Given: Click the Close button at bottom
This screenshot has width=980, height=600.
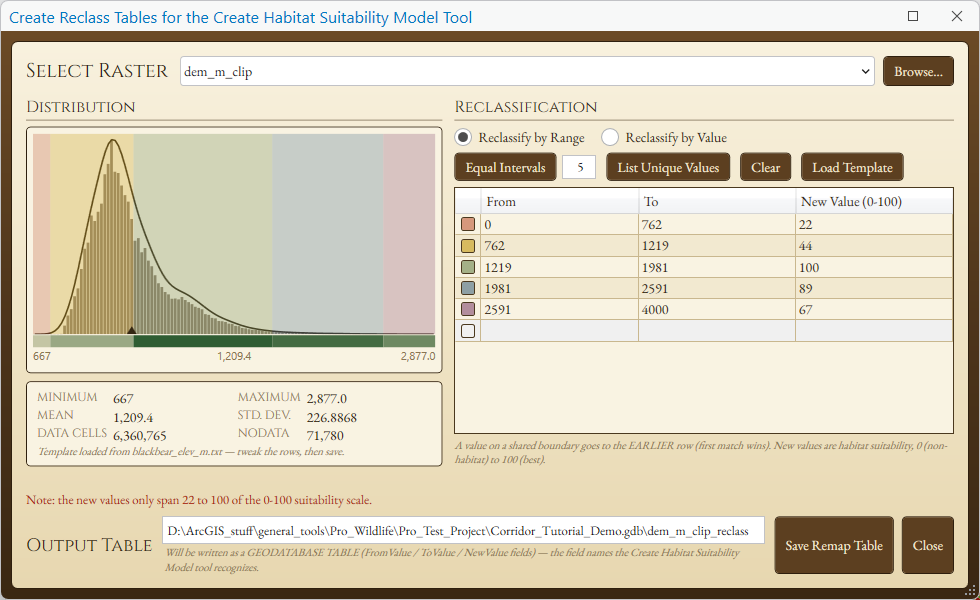Looking at the screenshot, I should pos(928,545).
